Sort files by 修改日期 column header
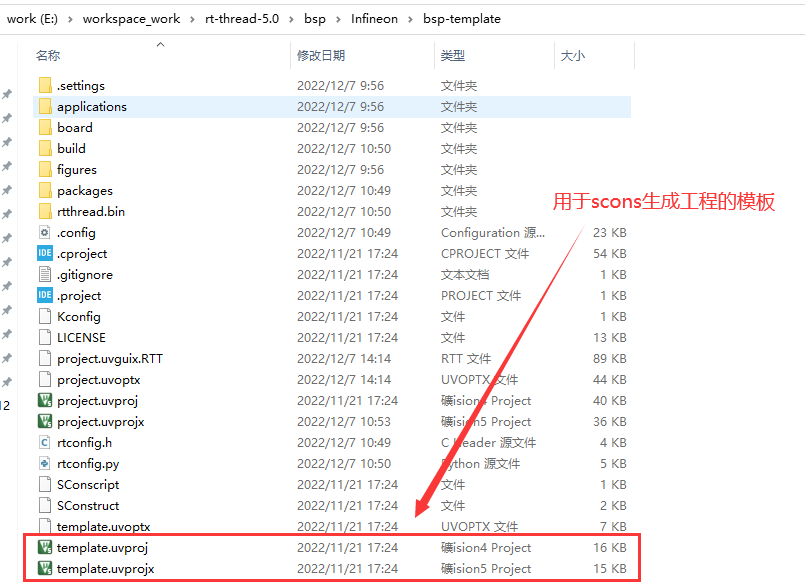This screenshot has width=805, height=584. point(320,56)
